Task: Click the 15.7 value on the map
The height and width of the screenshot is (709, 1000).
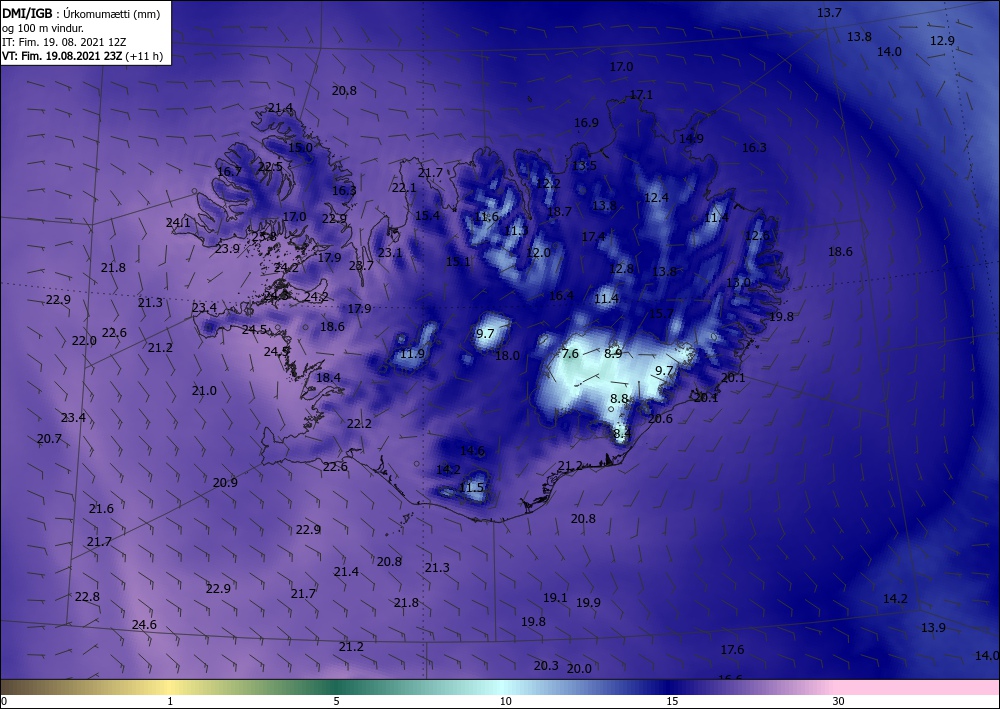Action: pyautogui.click(x=661, y=314)
